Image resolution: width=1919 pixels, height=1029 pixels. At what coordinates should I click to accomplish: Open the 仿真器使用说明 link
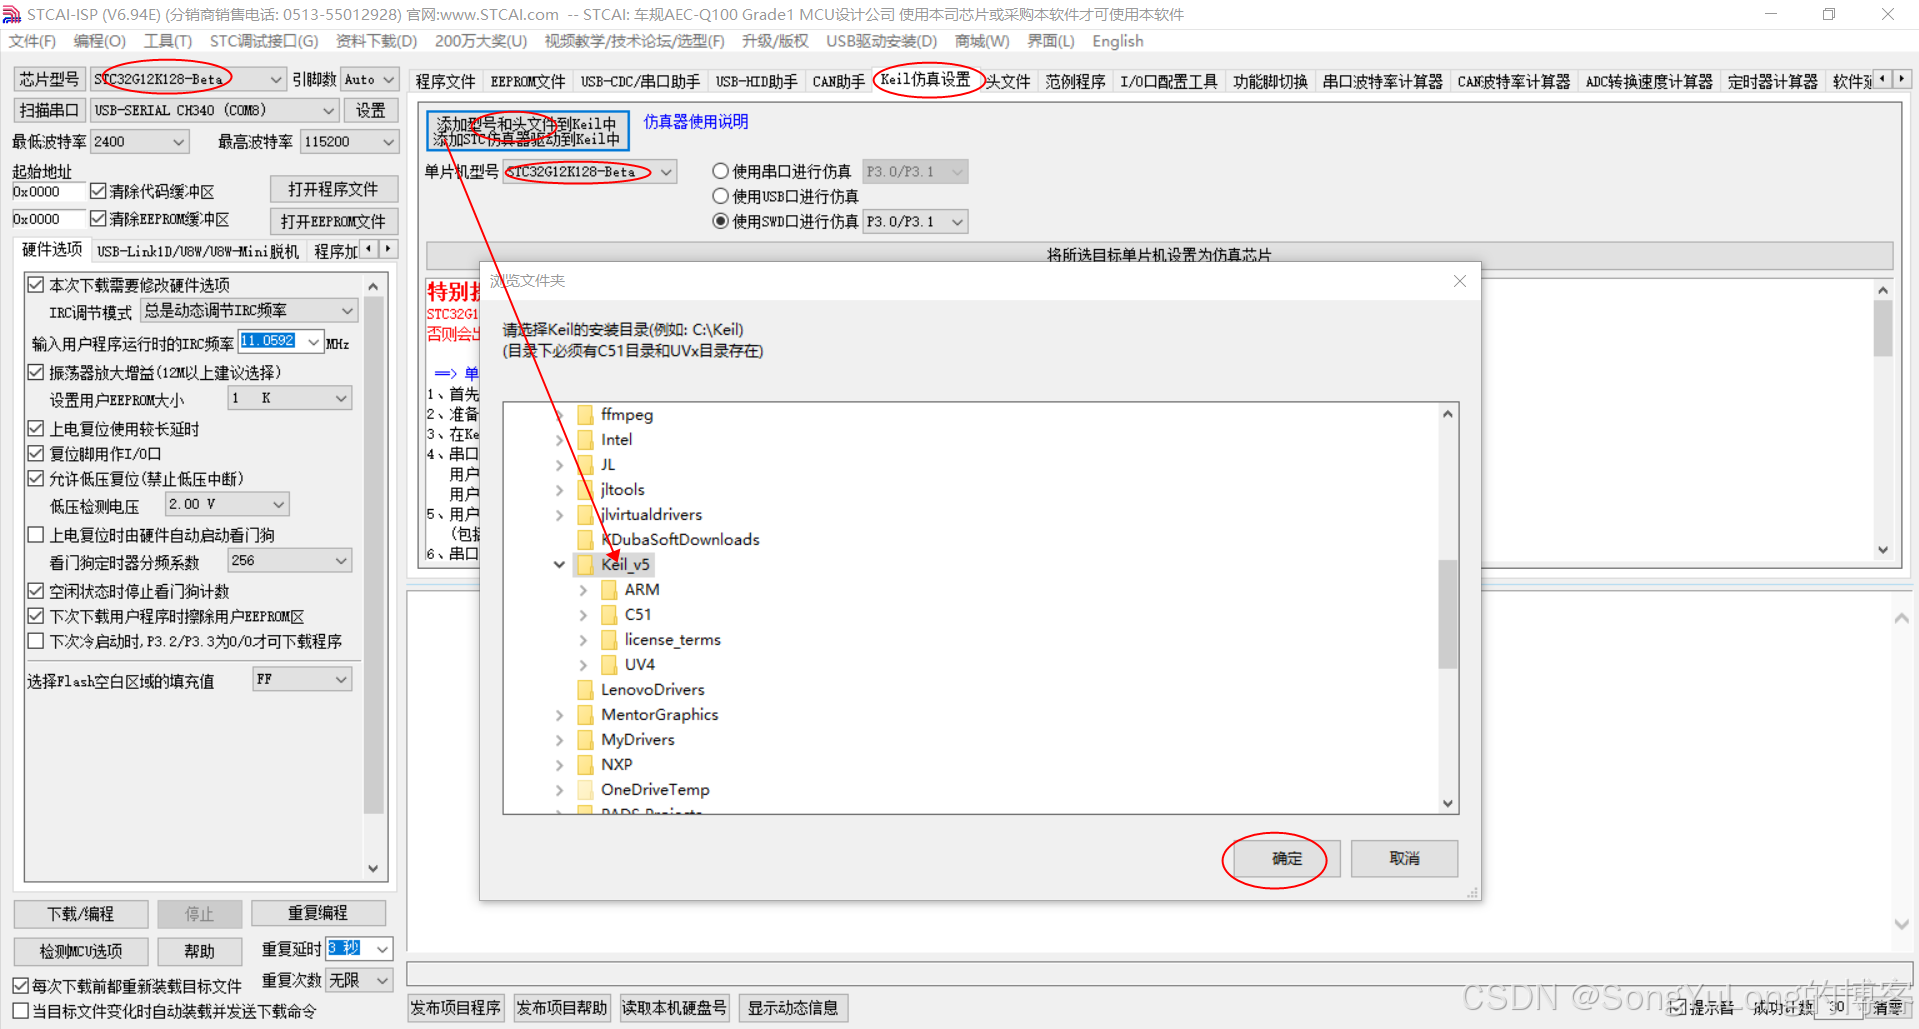click(696, 122)
